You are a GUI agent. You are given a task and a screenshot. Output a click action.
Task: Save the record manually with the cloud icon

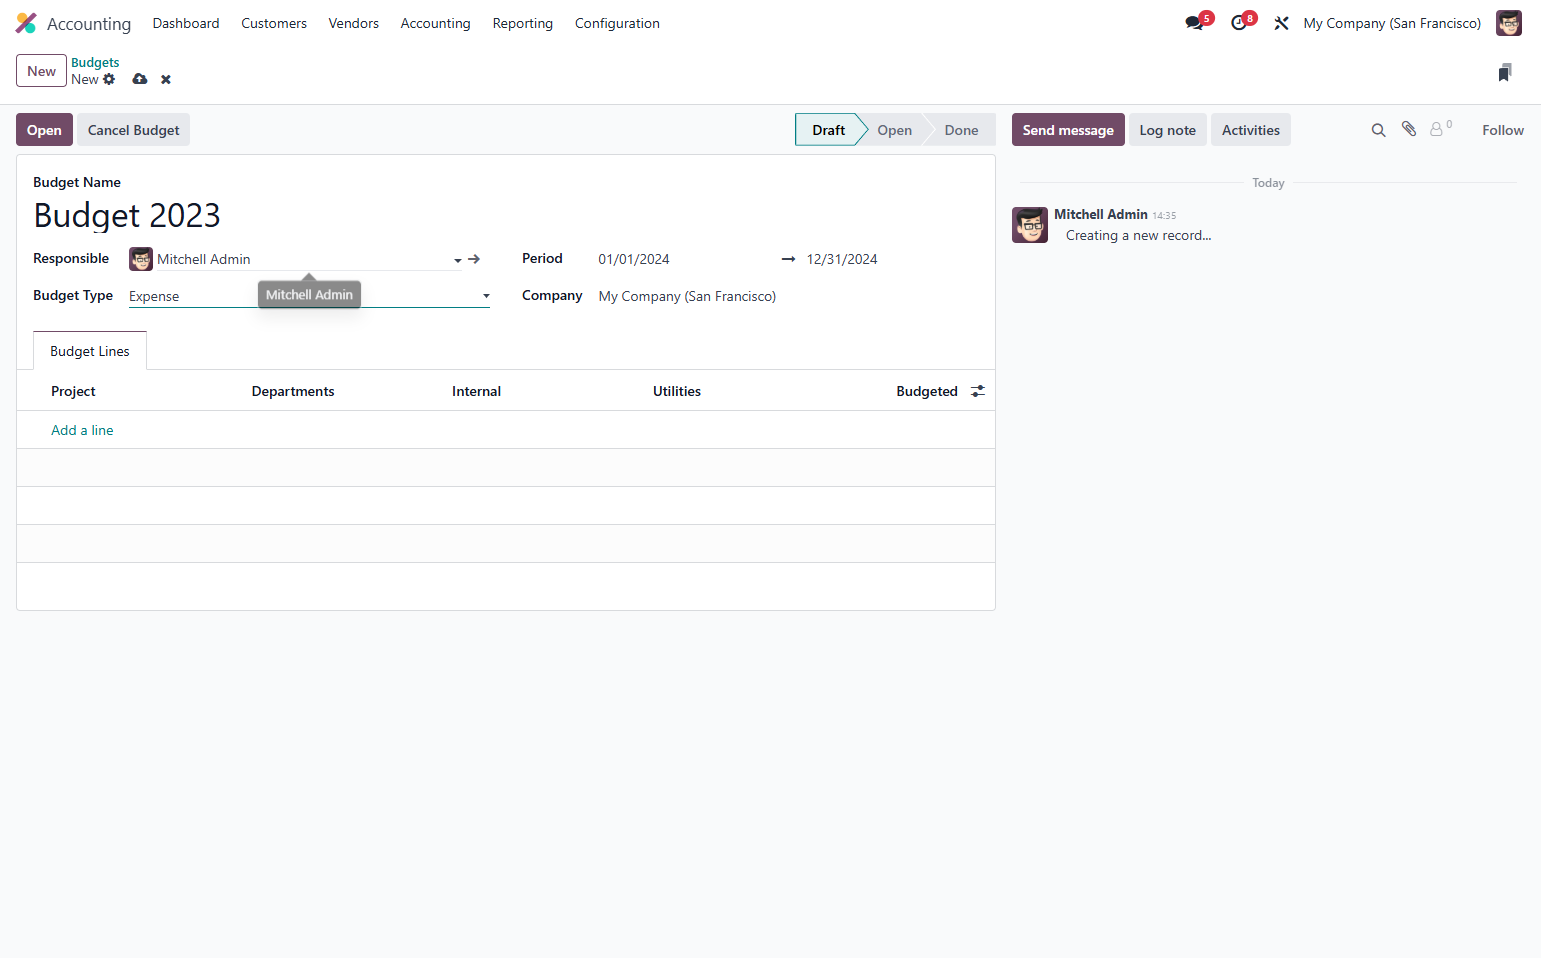(x=140, y=79)
